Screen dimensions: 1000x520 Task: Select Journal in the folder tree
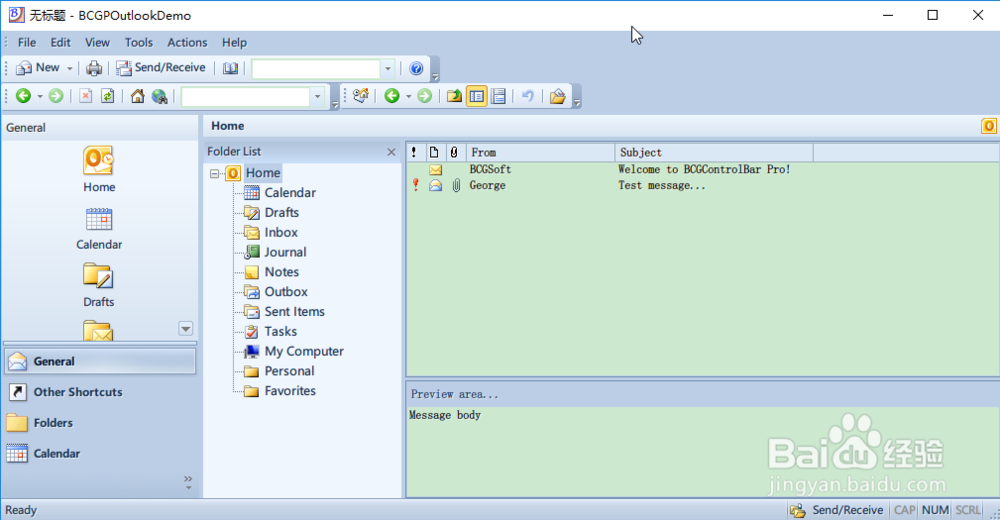tap(285, 252)
